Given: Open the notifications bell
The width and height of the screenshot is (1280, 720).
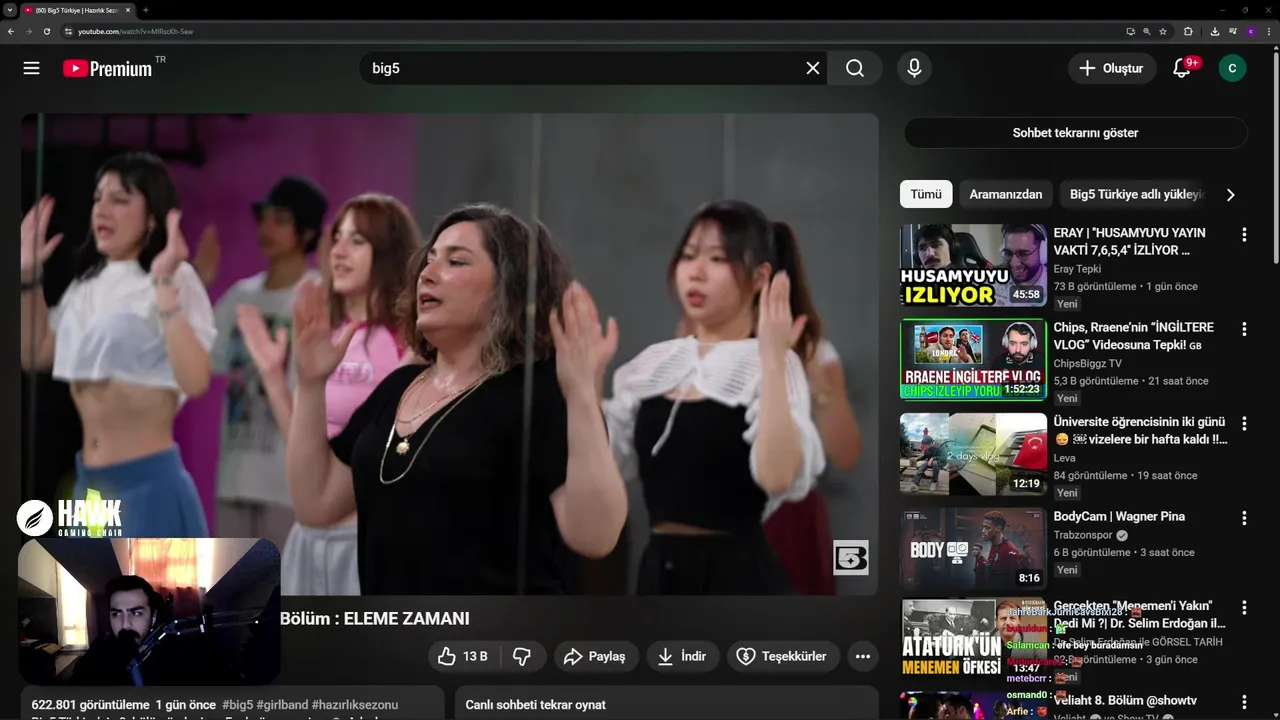Looking at the screenshot, I should pos(1182,68).
